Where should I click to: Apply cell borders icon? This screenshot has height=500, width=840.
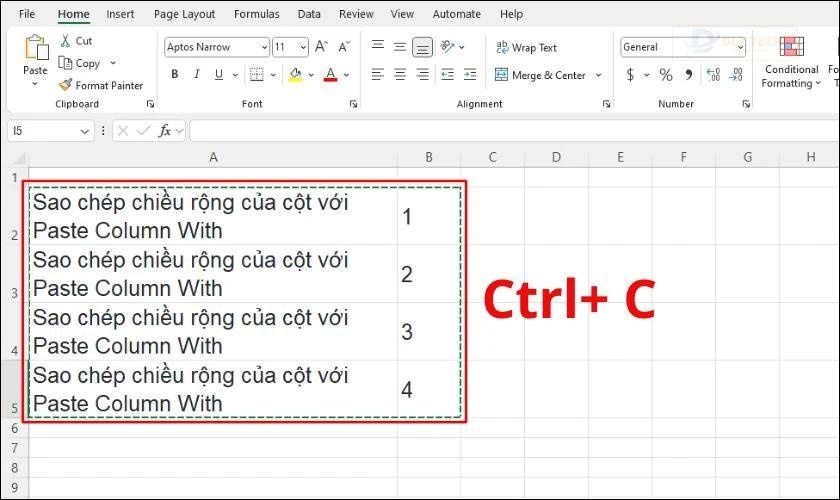(x=257, y=74)
